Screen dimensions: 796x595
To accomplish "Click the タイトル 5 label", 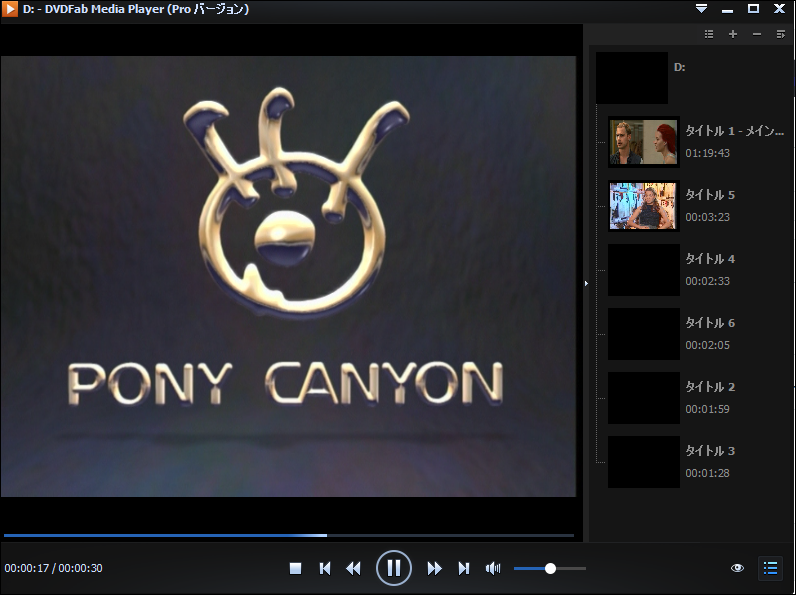I will pos(710,195).
